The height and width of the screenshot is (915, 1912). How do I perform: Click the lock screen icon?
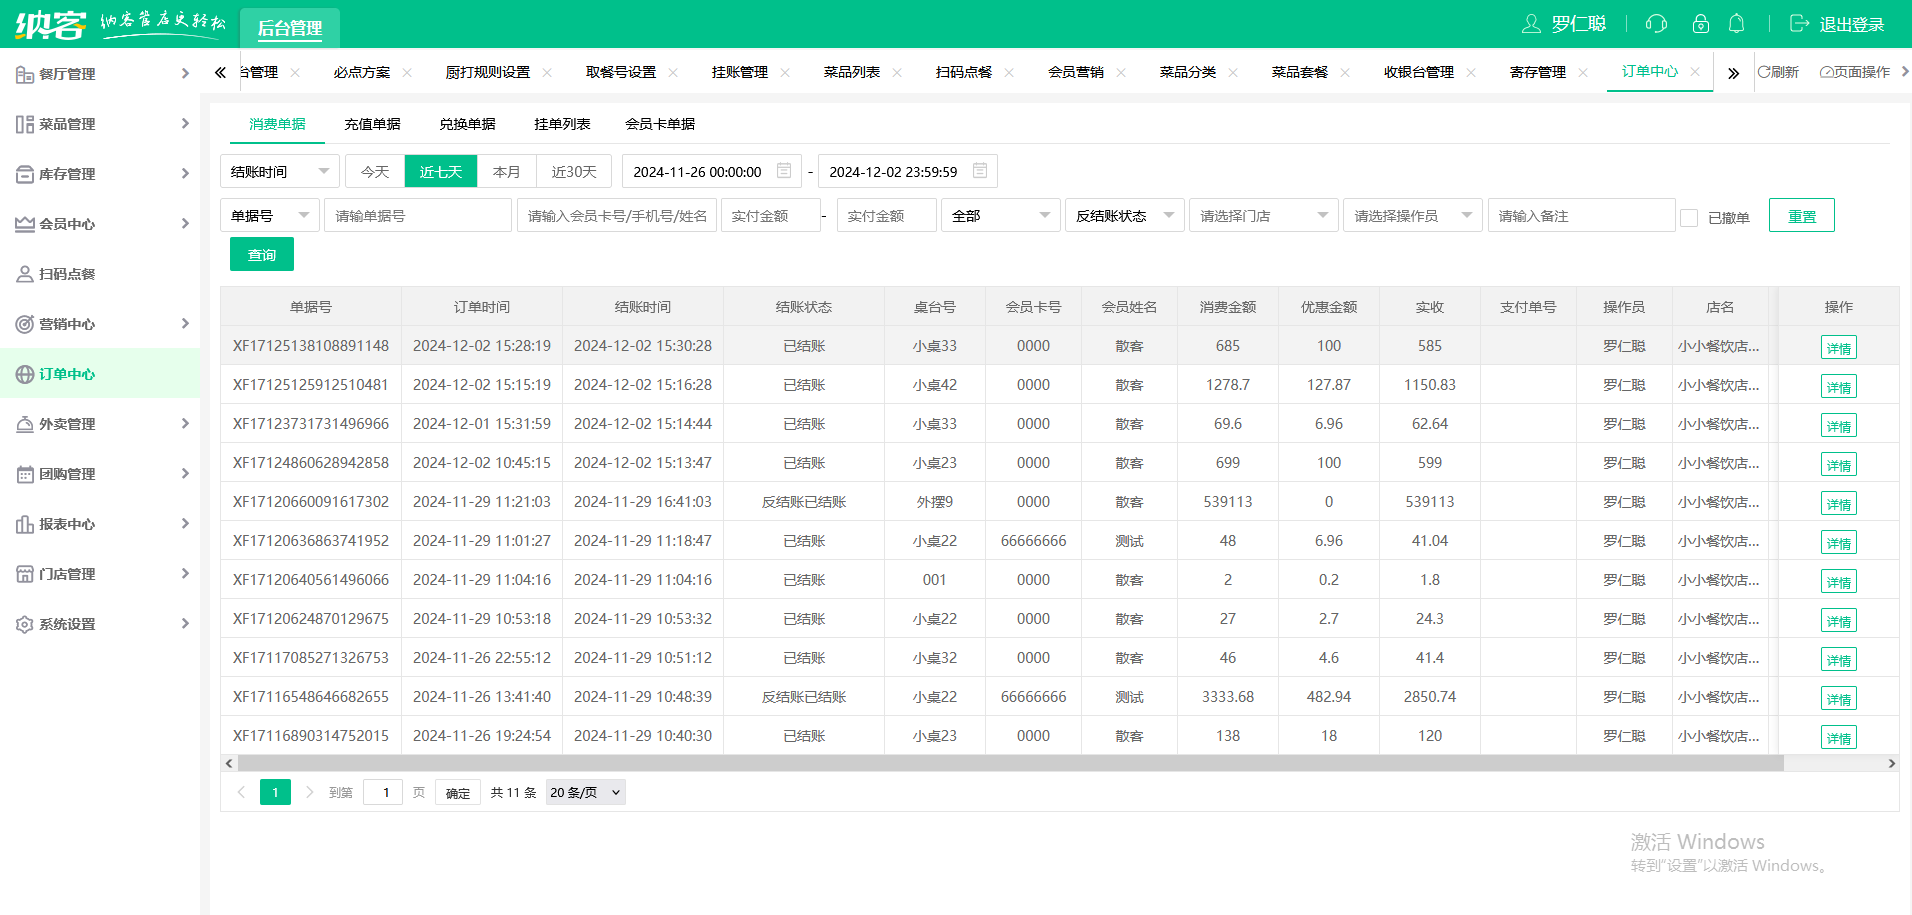coord(1700,24)
